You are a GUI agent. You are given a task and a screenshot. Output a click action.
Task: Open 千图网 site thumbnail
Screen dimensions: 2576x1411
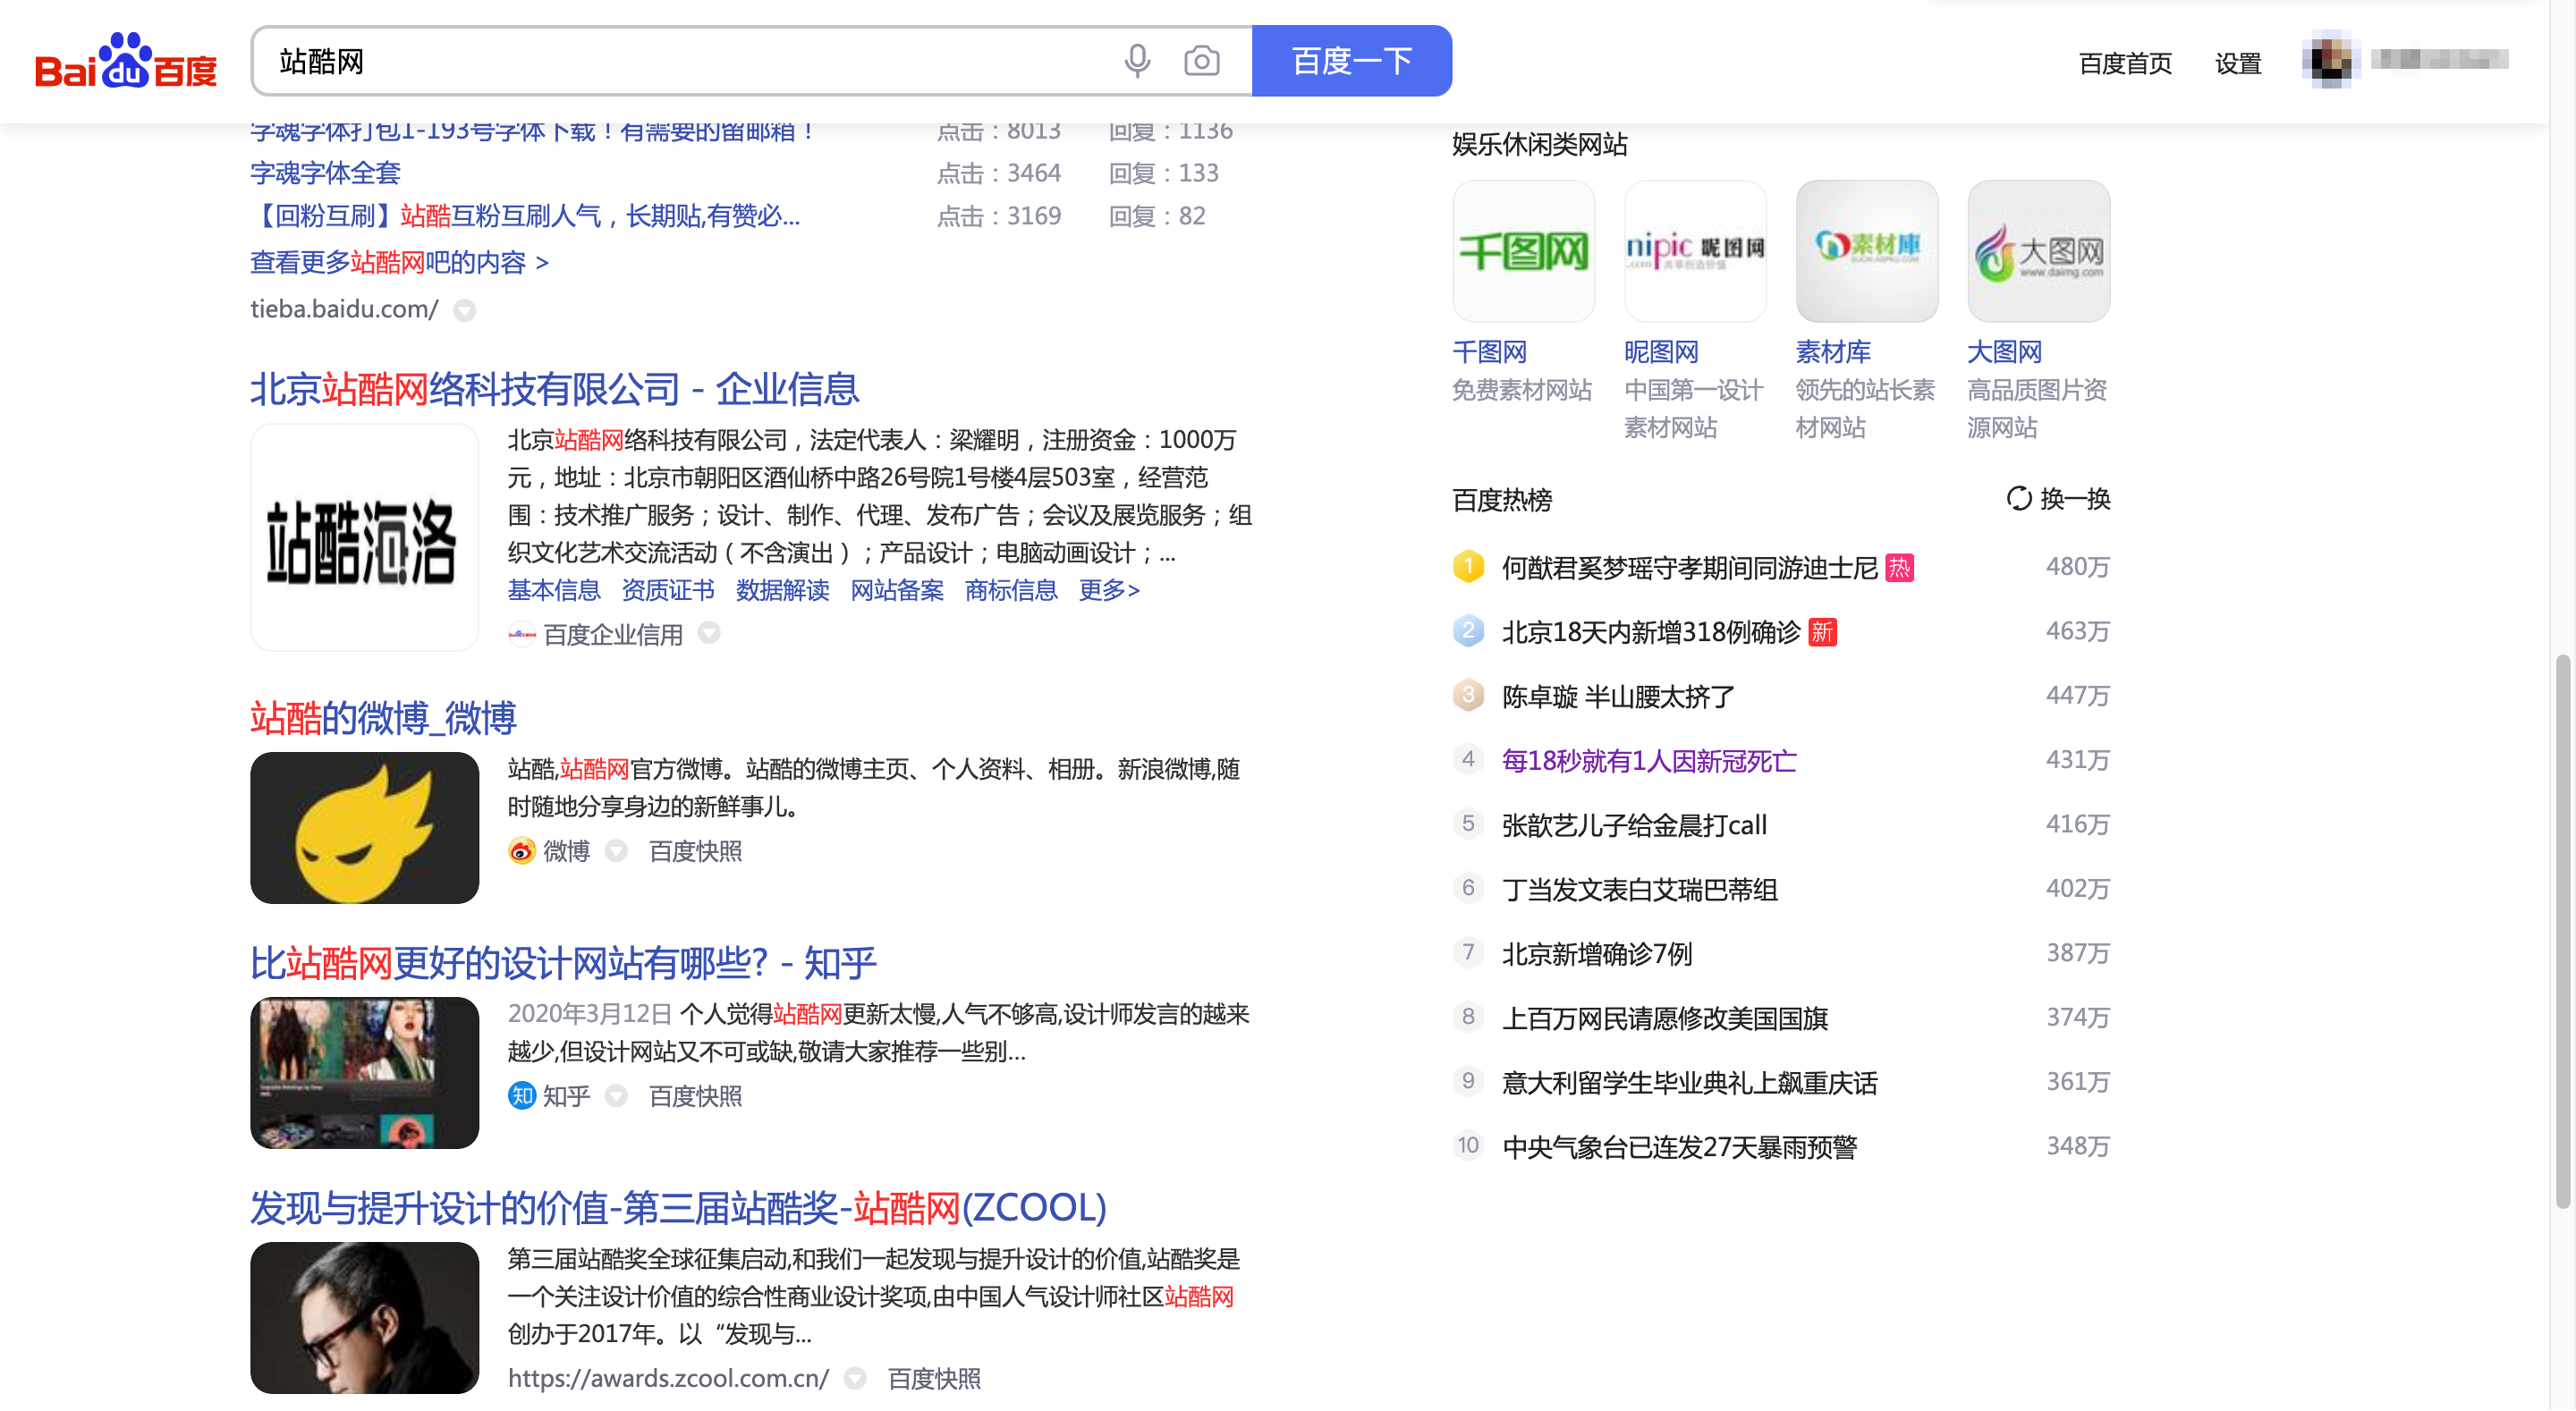(x=1524, y=251)
